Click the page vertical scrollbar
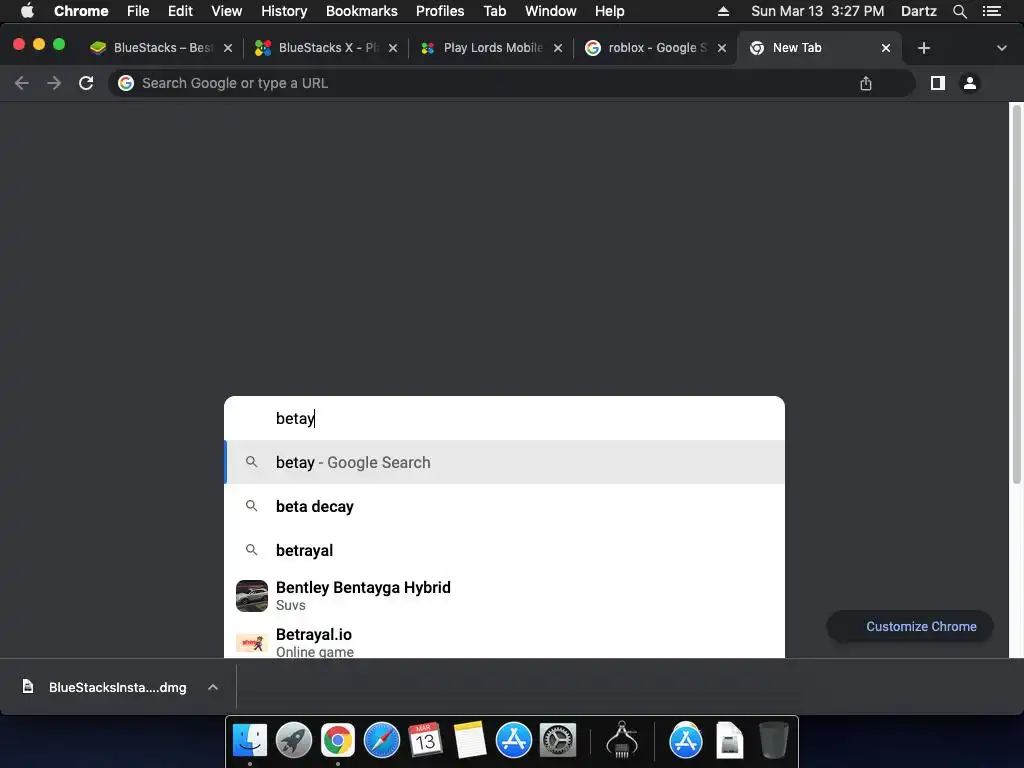 tap(1016, 294)
